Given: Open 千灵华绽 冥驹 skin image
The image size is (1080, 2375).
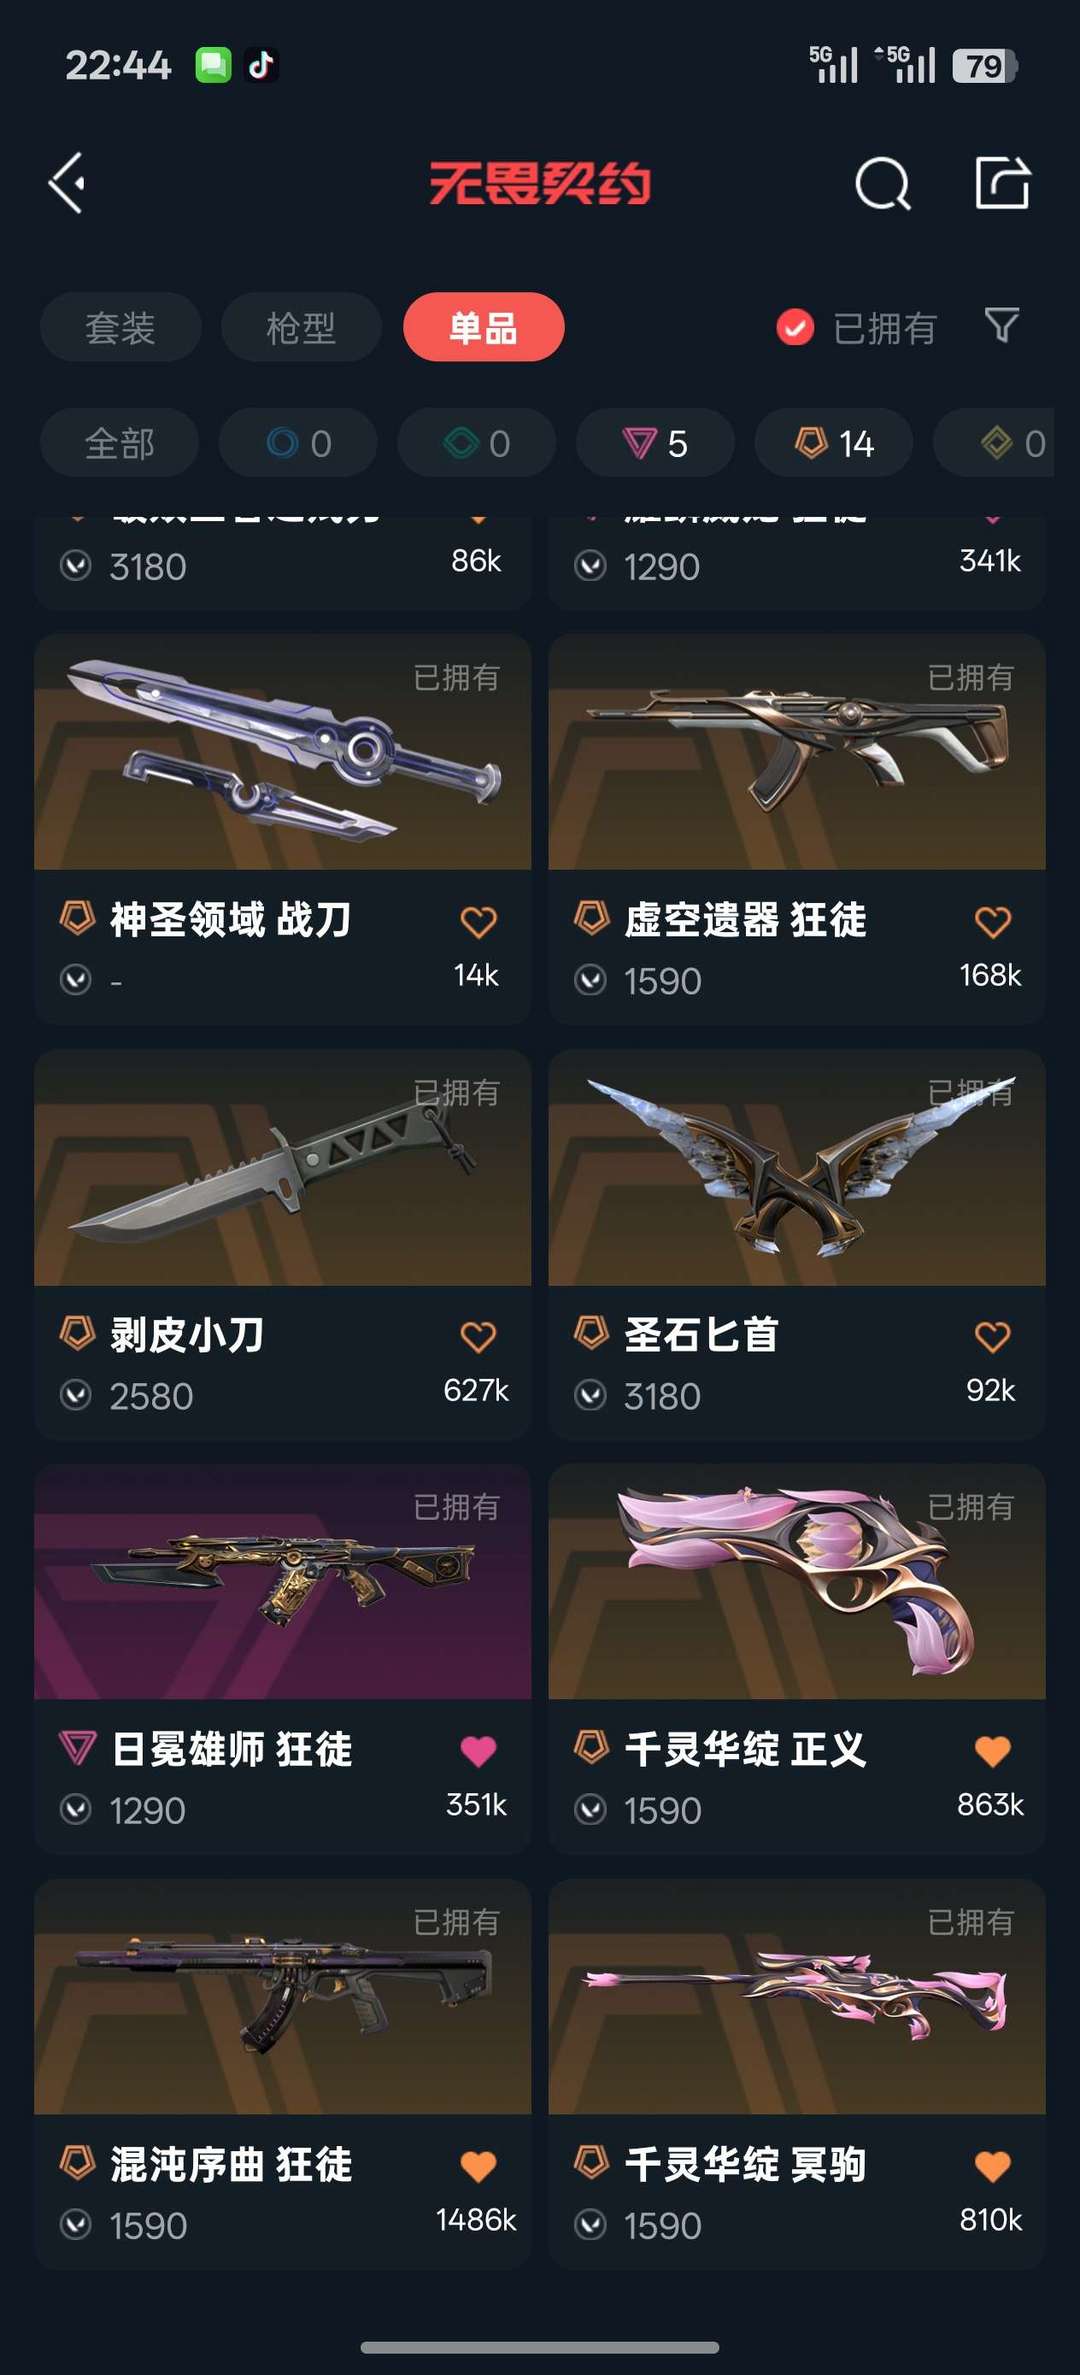Looking at the screenshot, I should pyautogui.click(x=797, y=1997).
